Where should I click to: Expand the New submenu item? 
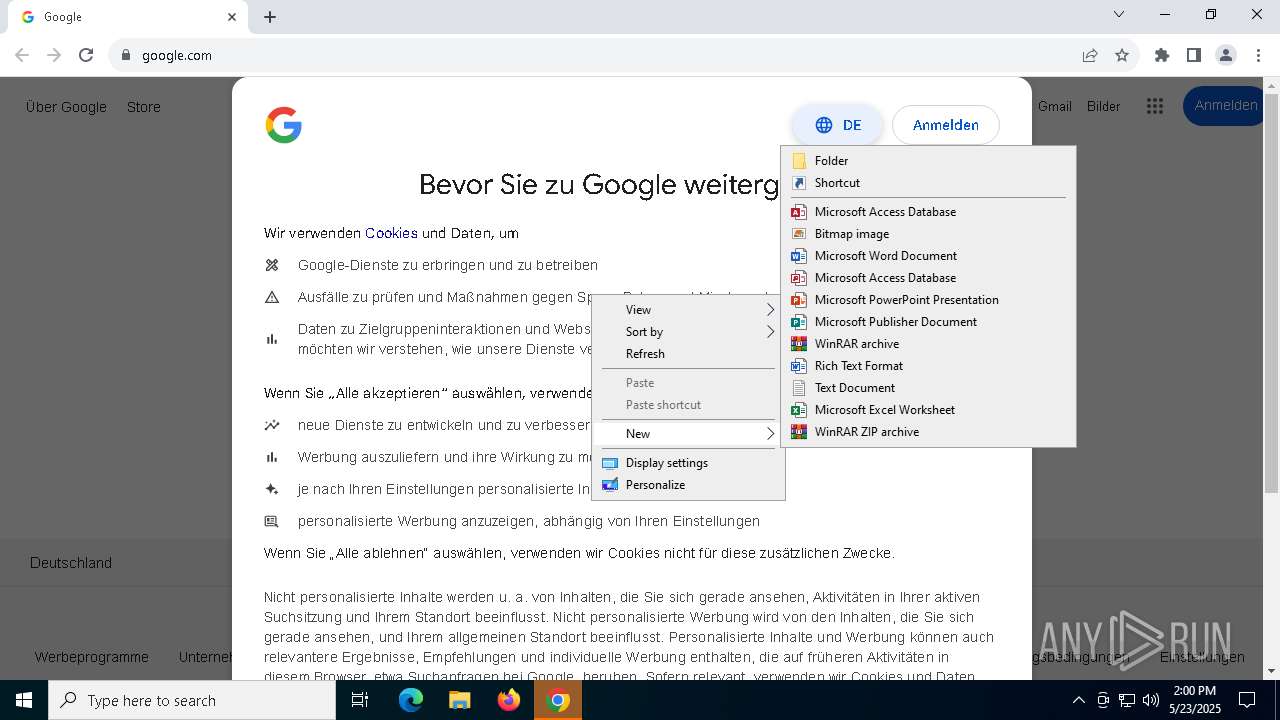688,434
